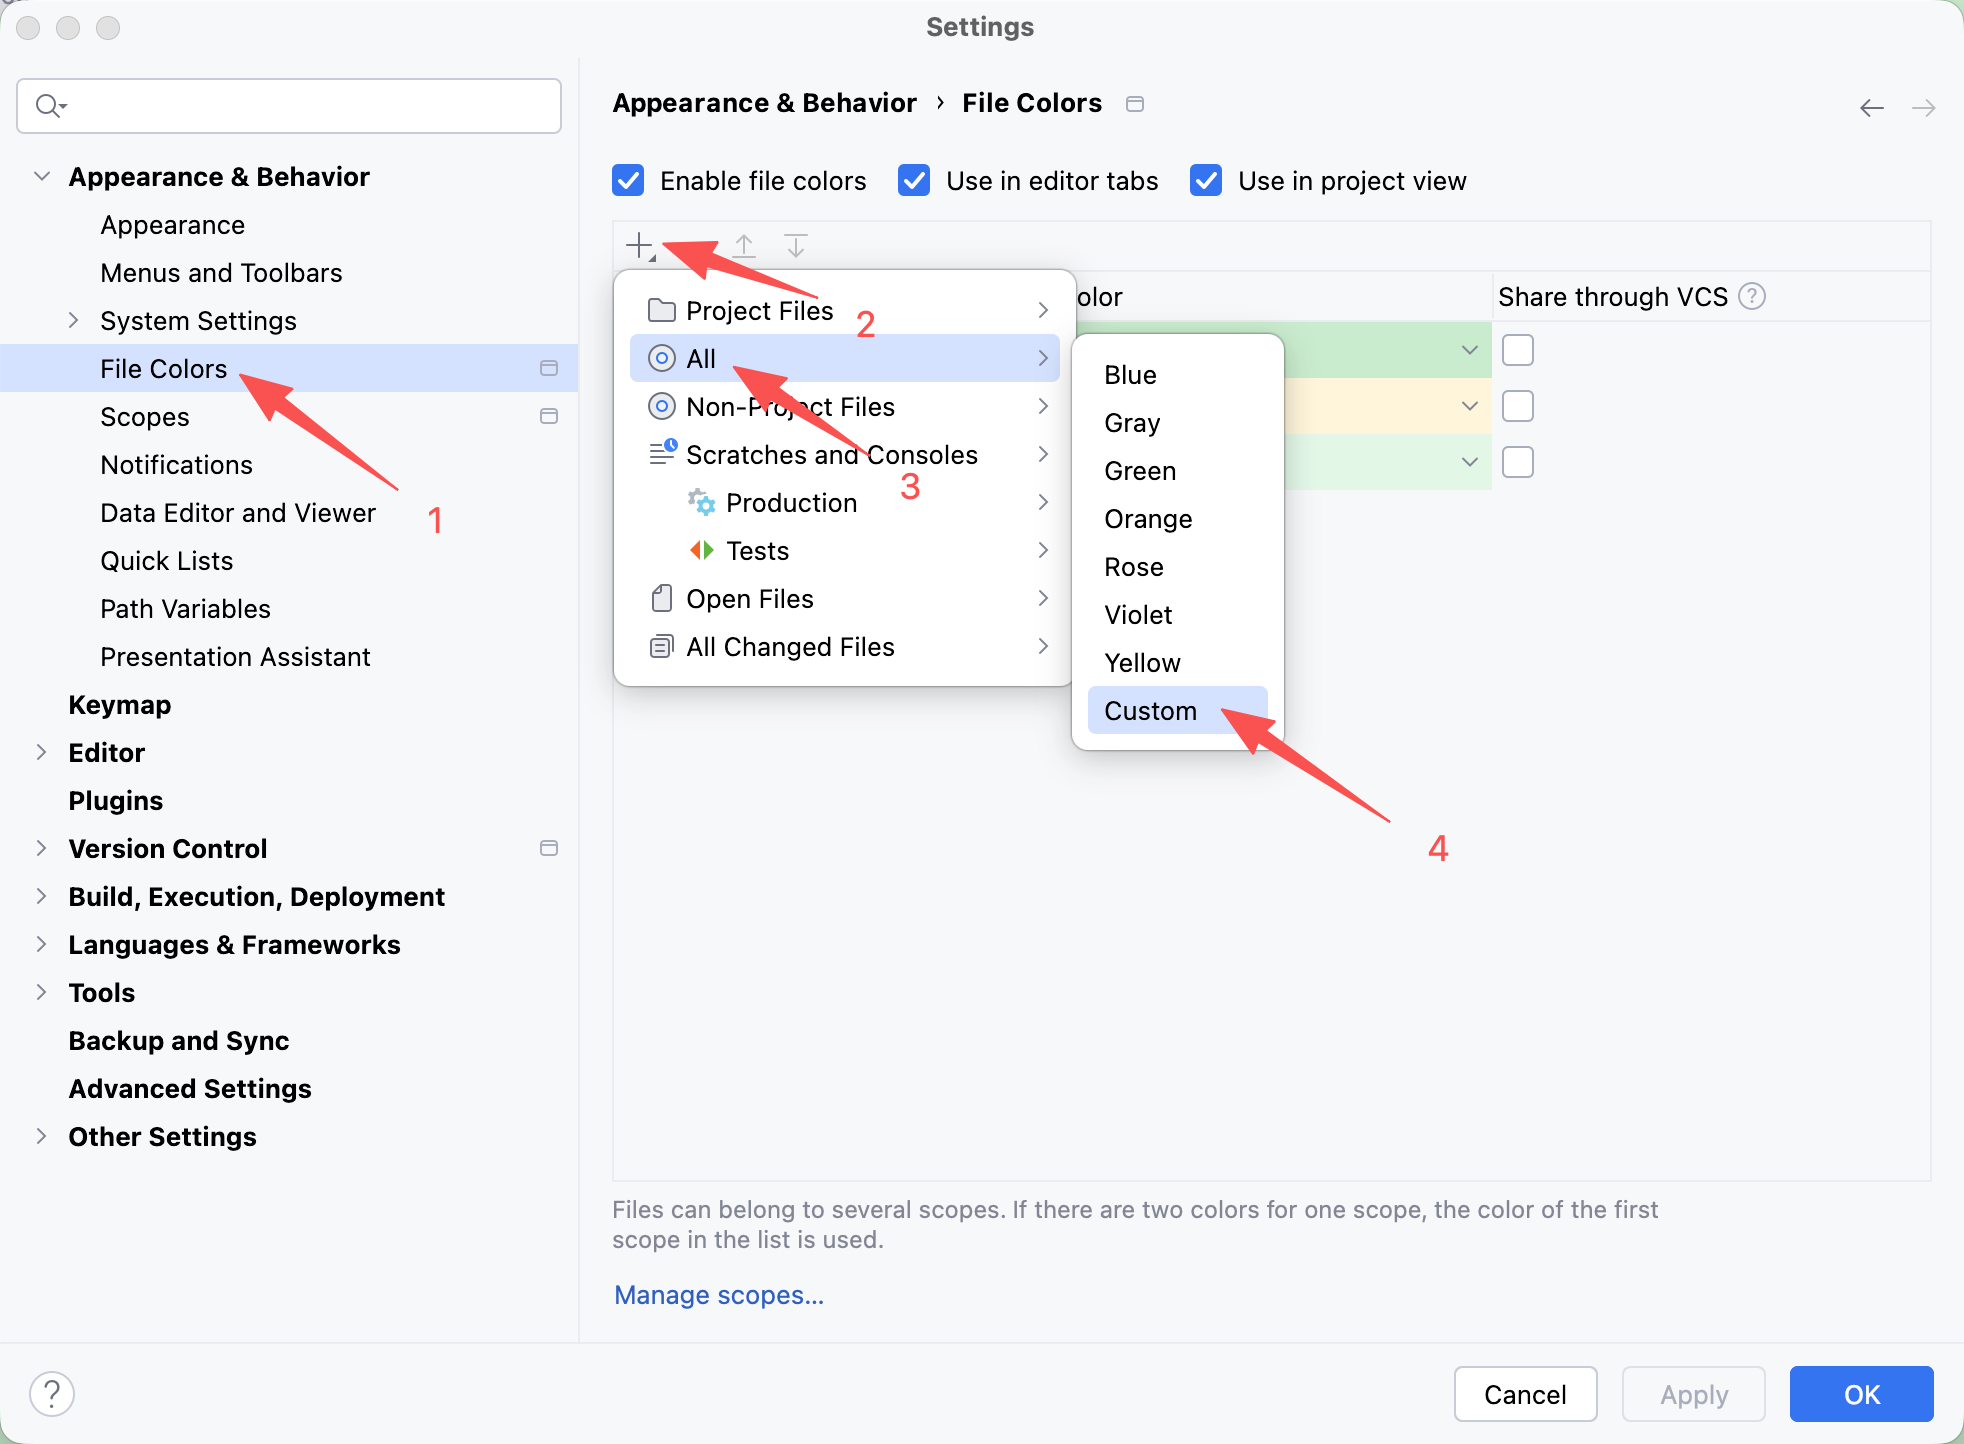
Task: Click the plus Add scope color icon
Action: point(639,245)
